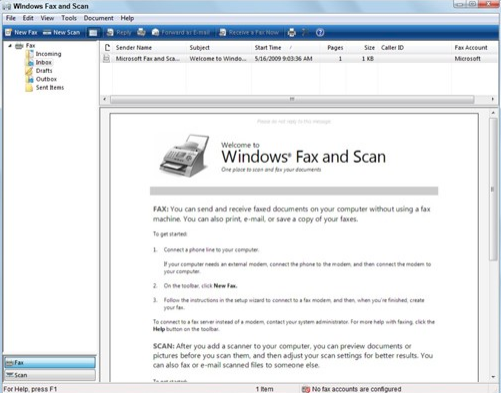Click the 1 KB size cell
This screenshot has width=501, height=393.
[x=368, y=59]
